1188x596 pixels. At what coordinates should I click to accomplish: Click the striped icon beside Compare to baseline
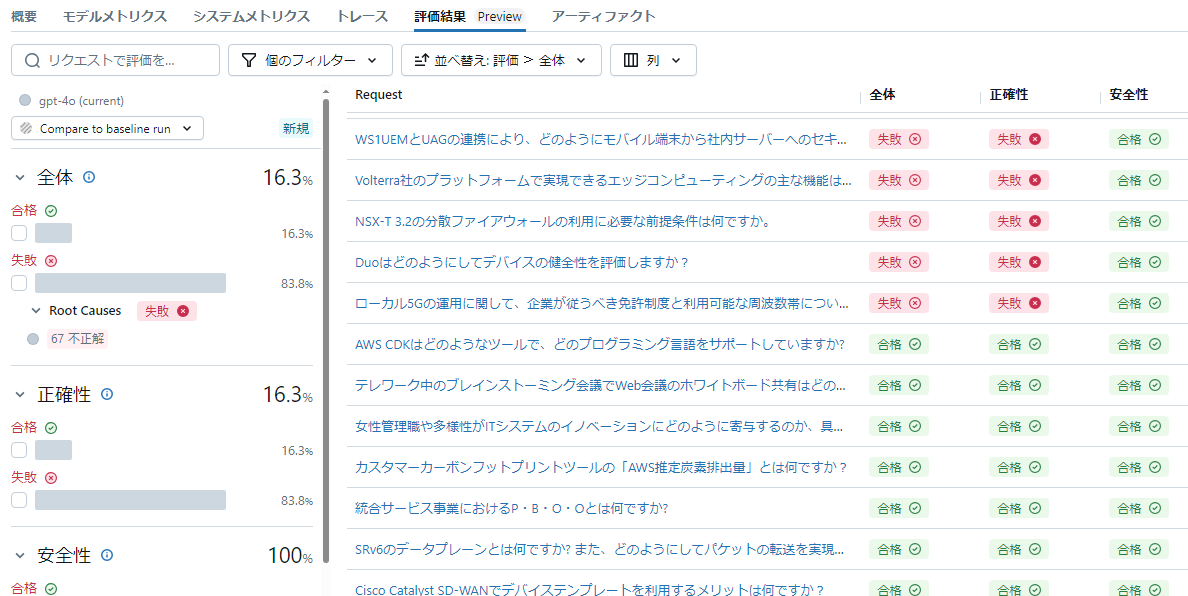(27, 129)
